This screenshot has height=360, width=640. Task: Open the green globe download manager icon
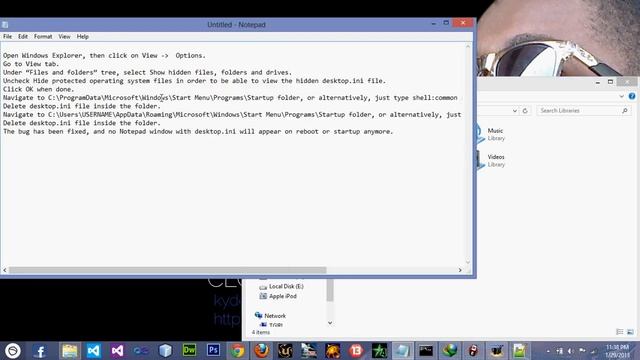(x=450, y=351)
